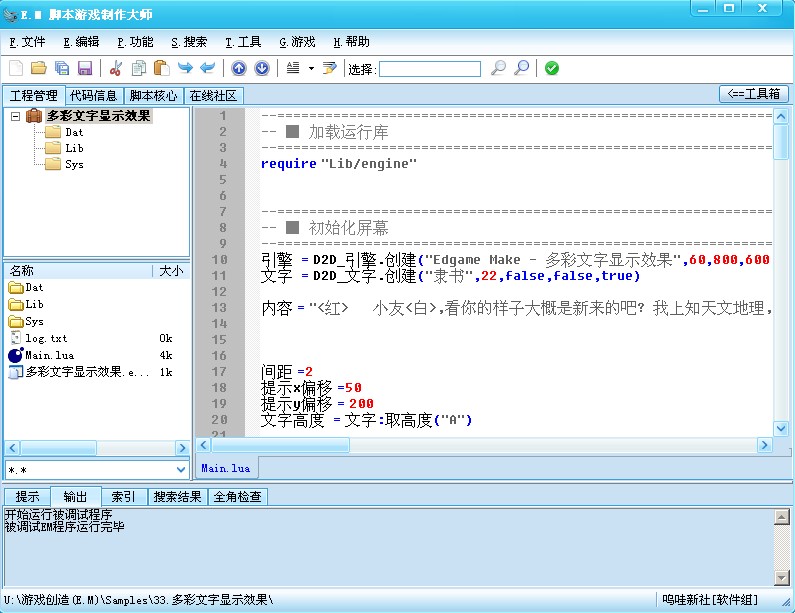Open the T.工具 menu

[243, 42]
